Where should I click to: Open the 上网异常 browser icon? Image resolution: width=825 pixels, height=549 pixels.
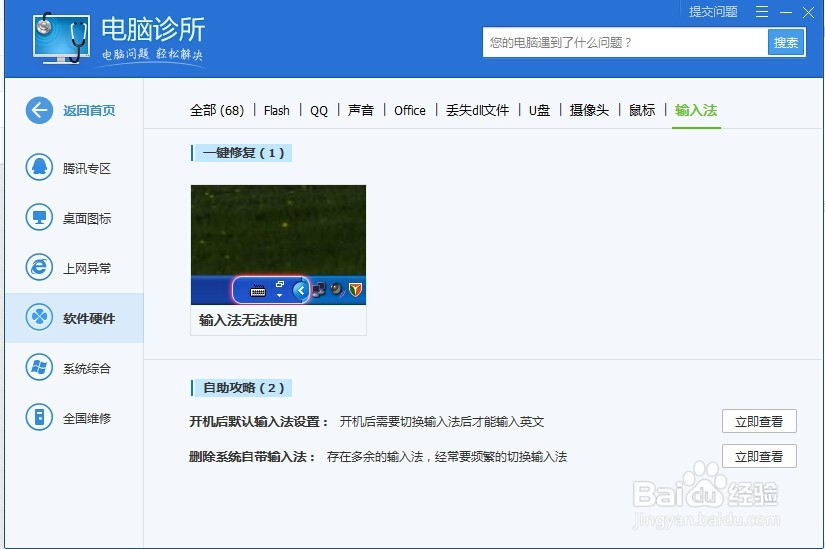[39, 267]
